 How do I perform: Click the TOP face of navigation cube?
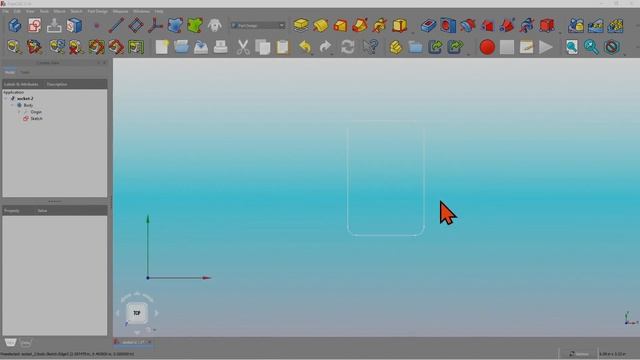(x=137, y=313)
